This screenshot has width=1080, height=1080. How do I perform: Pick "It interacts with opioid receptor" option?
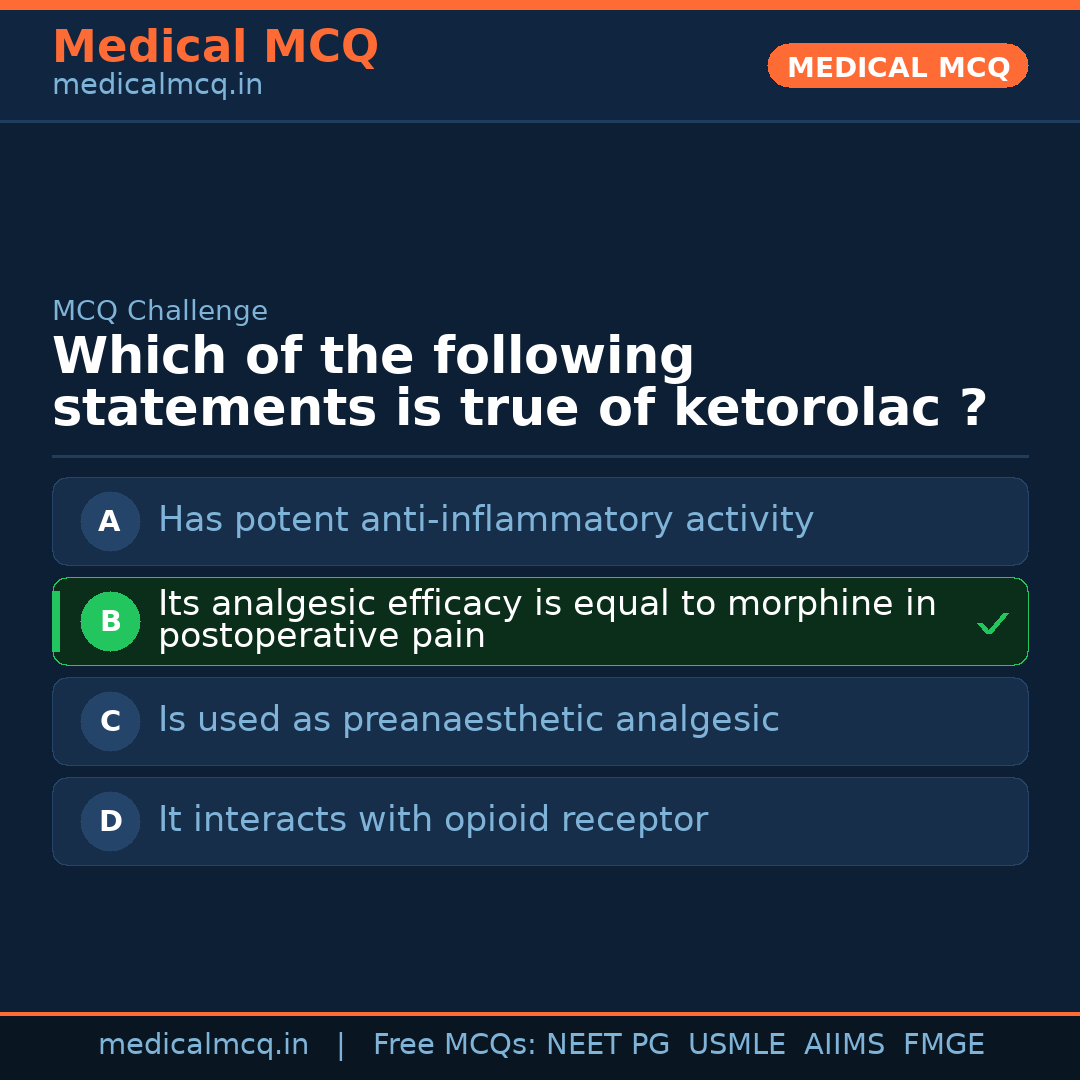click(x=433, y=820)
